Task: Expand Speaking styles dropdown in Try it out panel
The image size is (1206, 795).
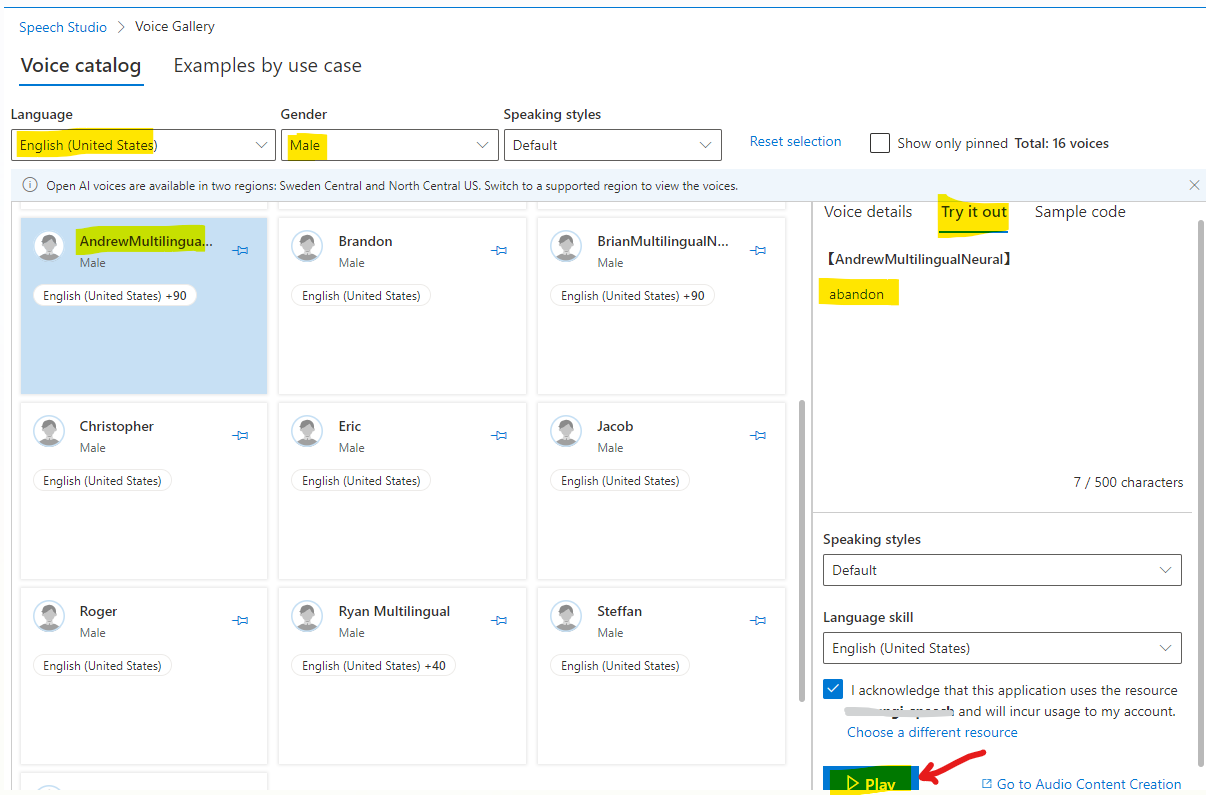Action: (x=1002, y=570)
